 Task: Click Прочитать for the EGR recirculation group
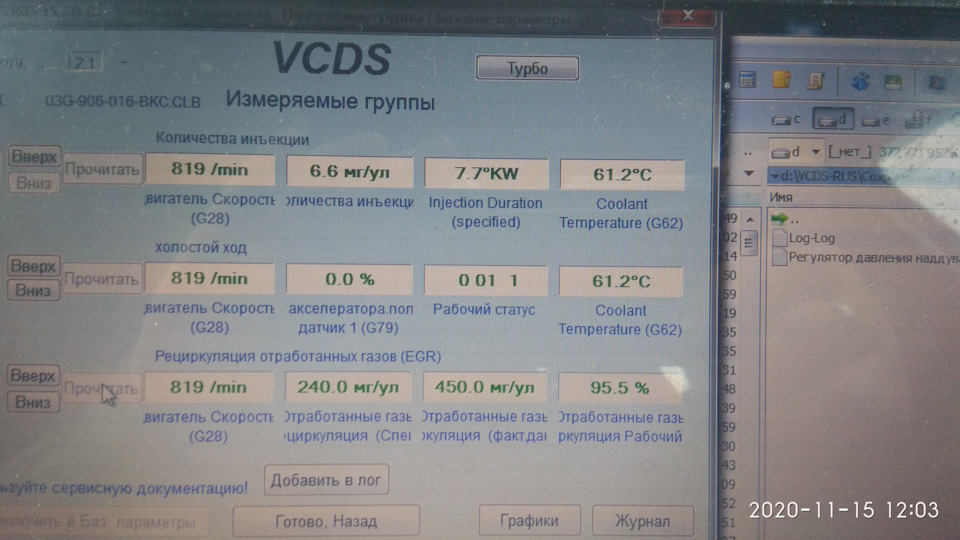click(x=102, y=388)
